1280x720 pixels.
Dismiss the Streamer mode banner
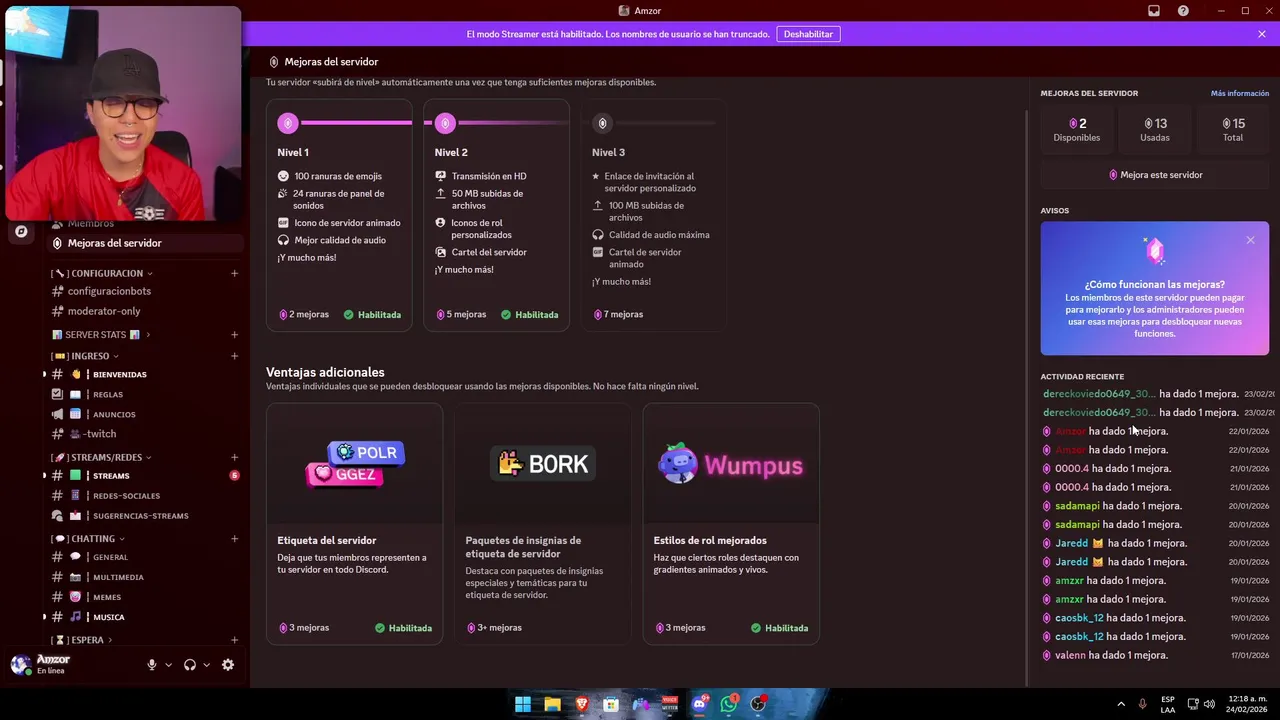click(x=1262, y=34)
